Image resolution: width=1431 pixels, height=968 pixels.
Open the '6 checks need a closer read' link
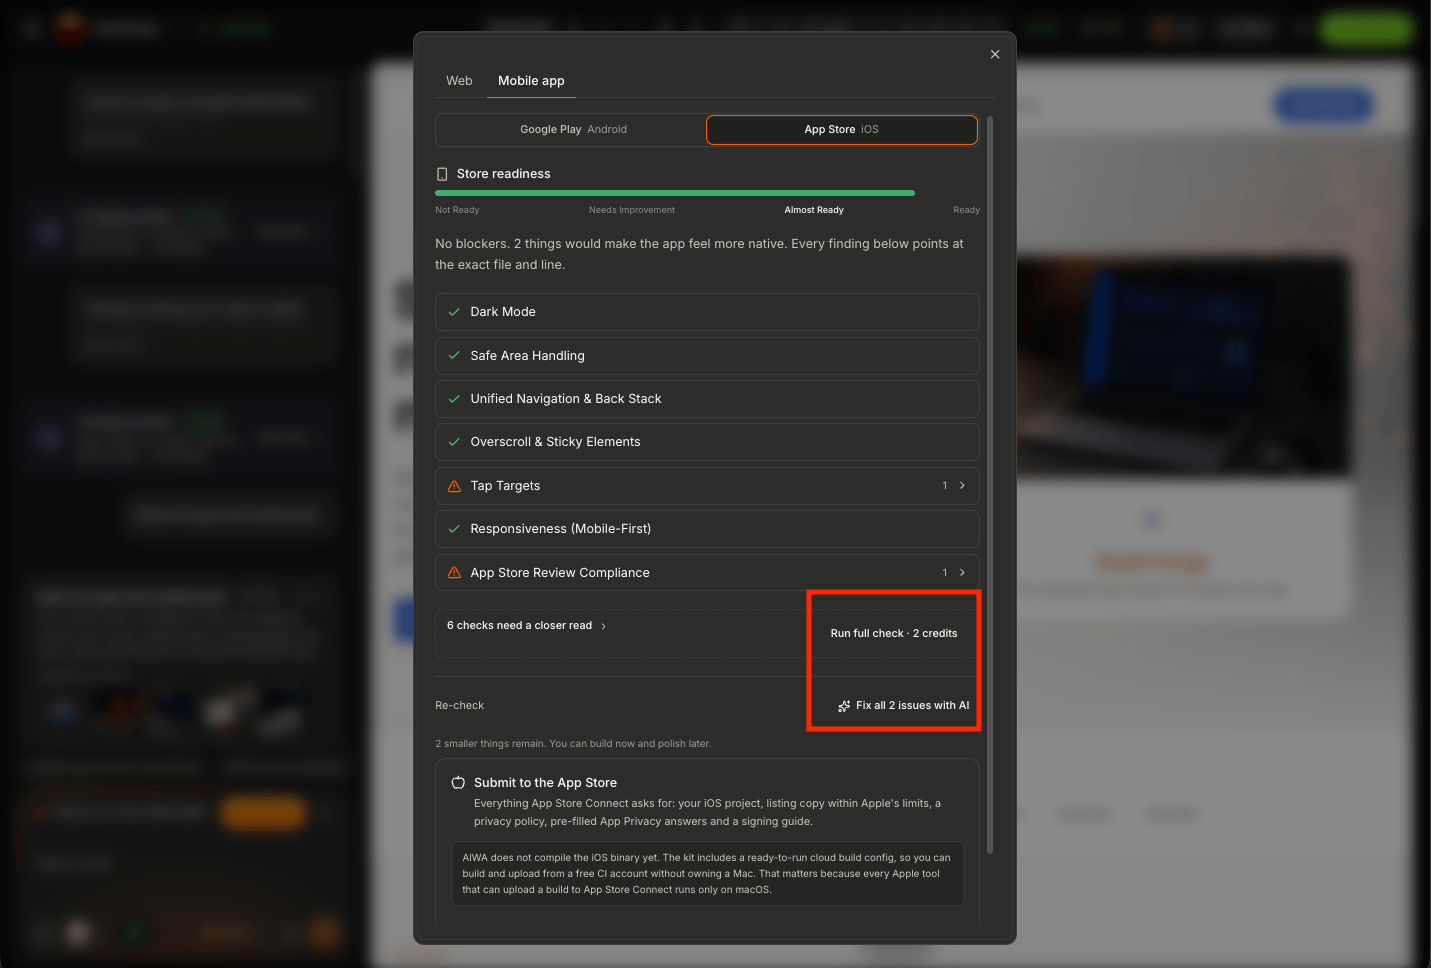[x=526, y=625]
